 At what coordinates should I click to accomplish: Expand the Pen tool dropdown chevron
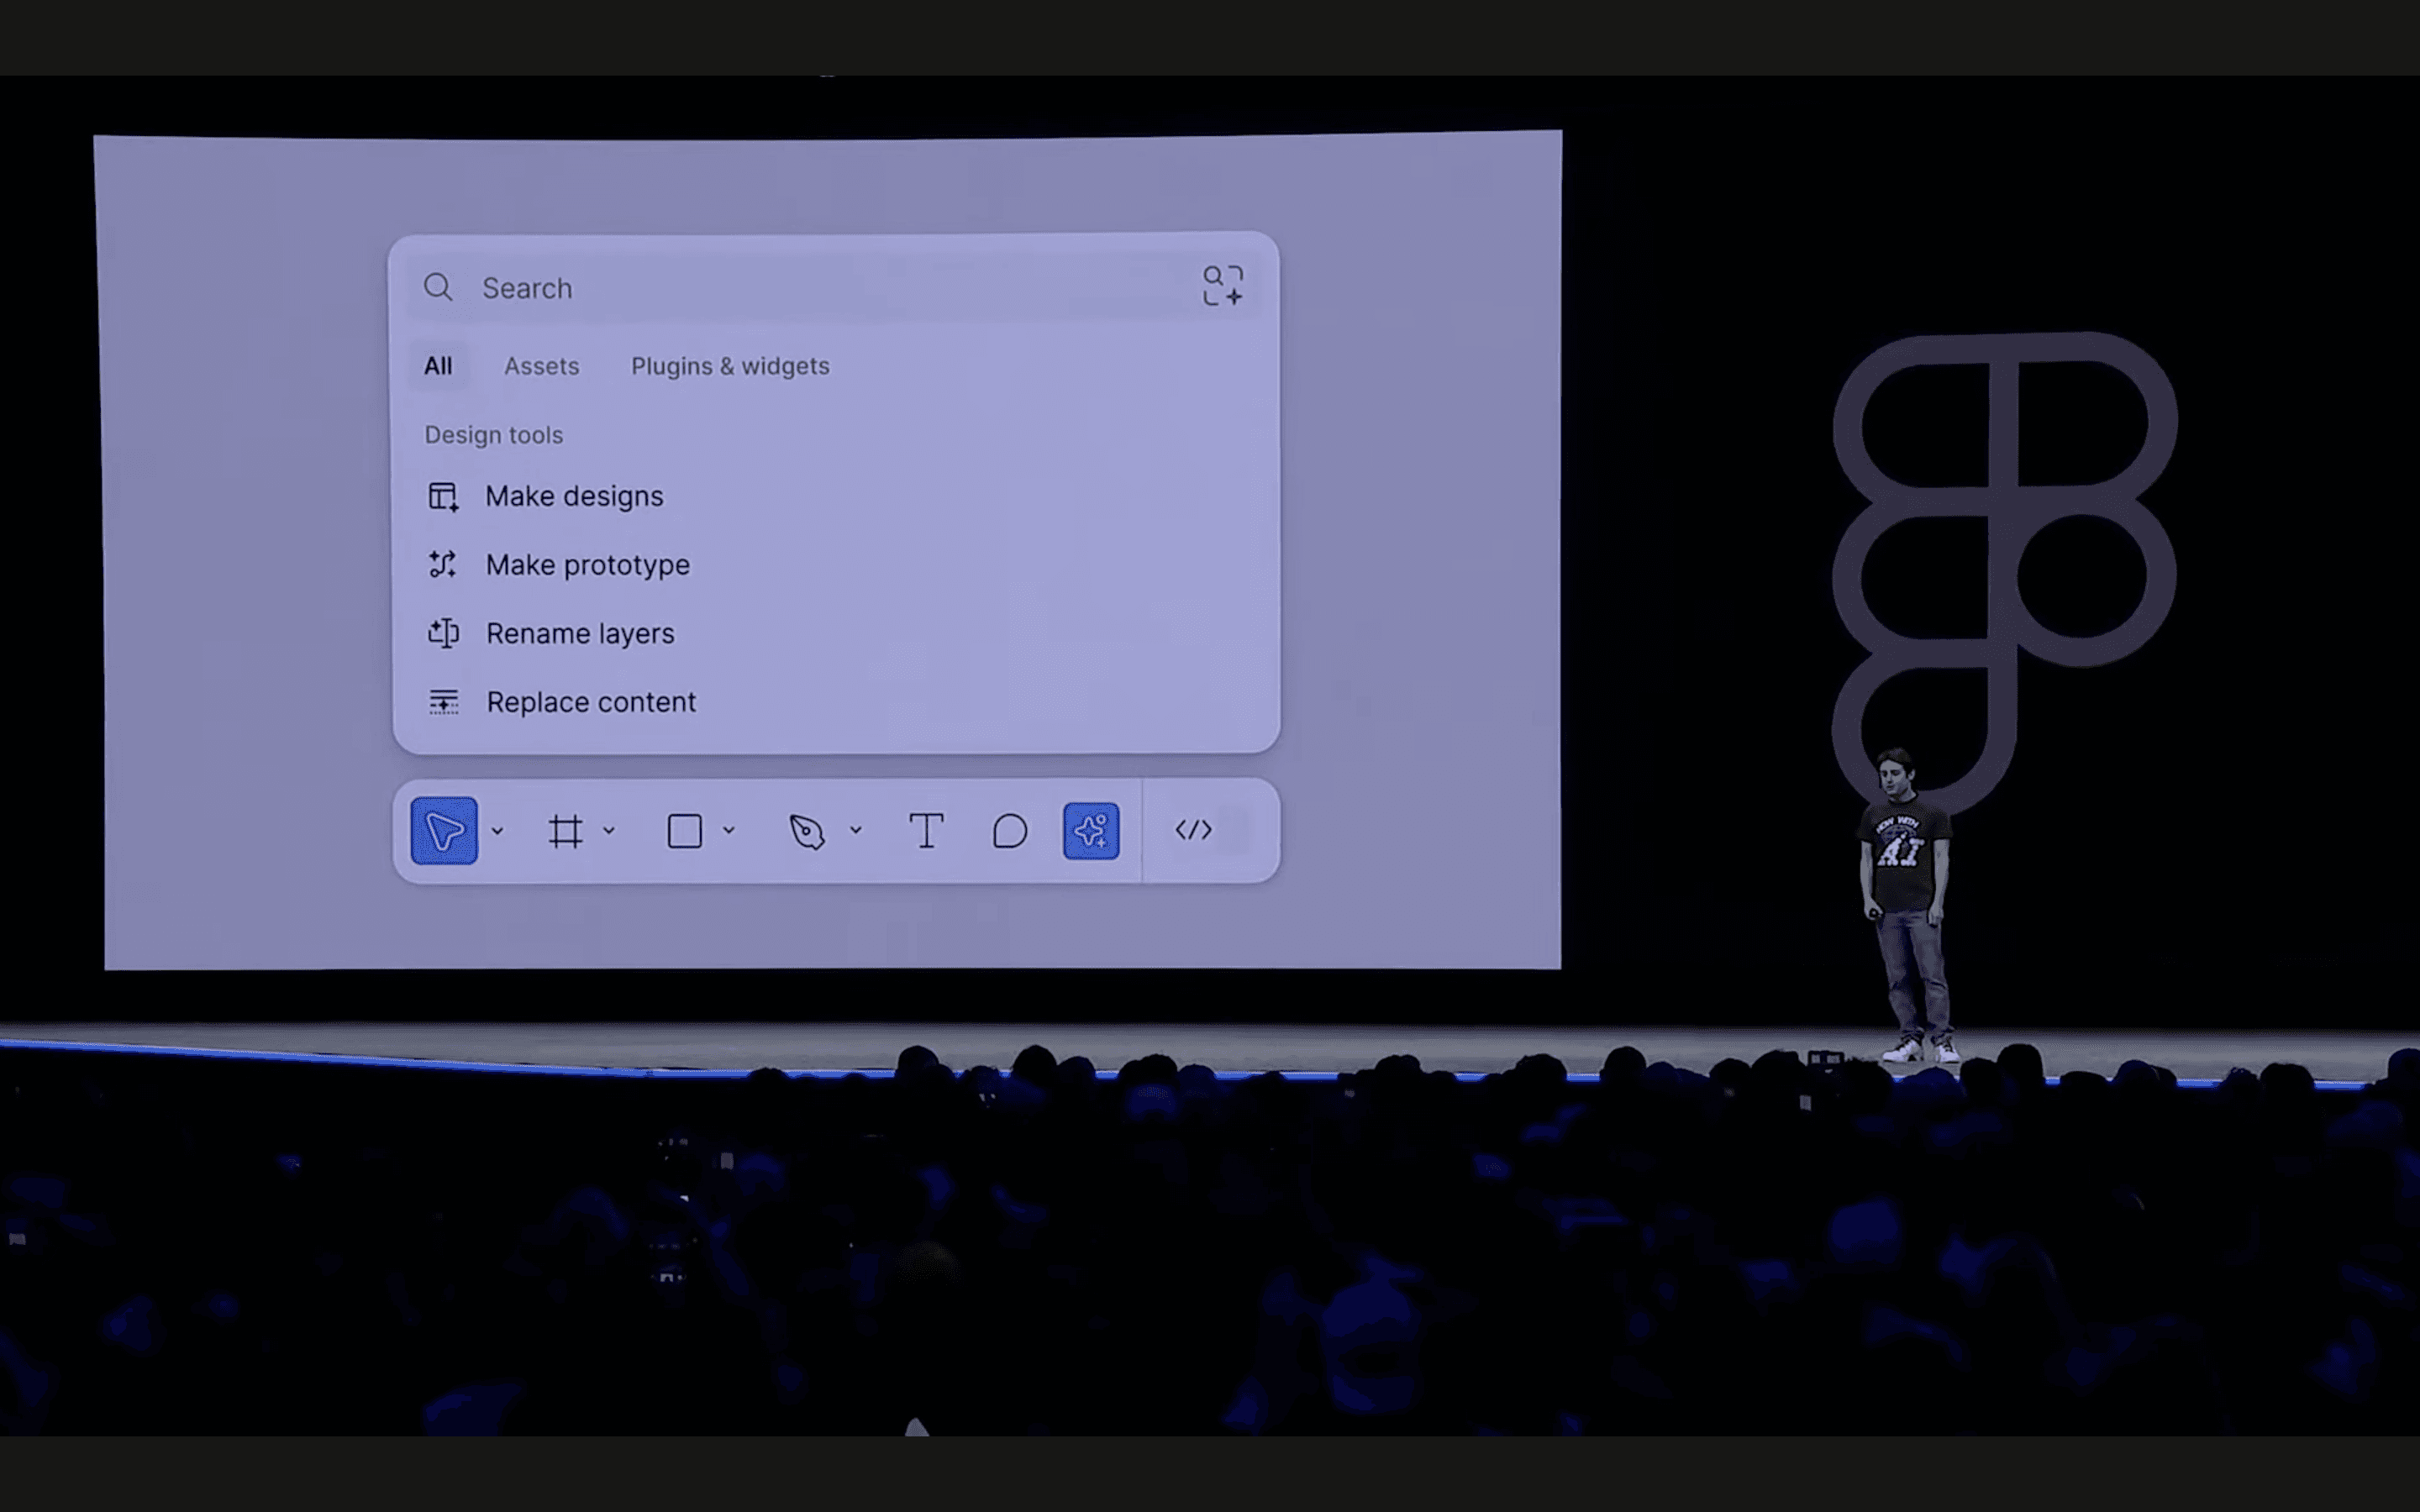[856, 830]
